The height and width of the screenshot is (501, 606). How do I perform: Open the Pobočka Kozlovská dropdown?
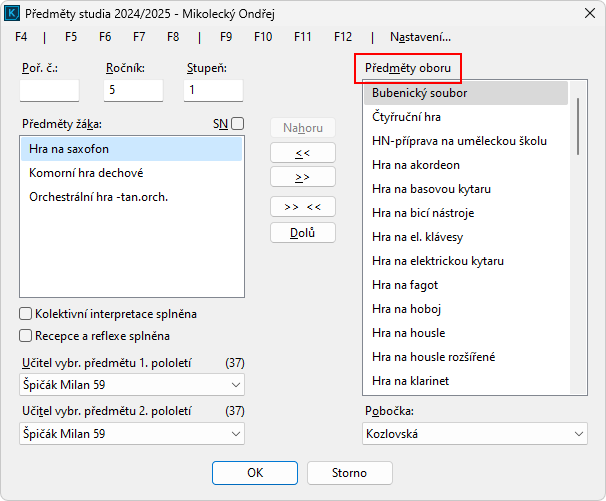click(579, 434)
